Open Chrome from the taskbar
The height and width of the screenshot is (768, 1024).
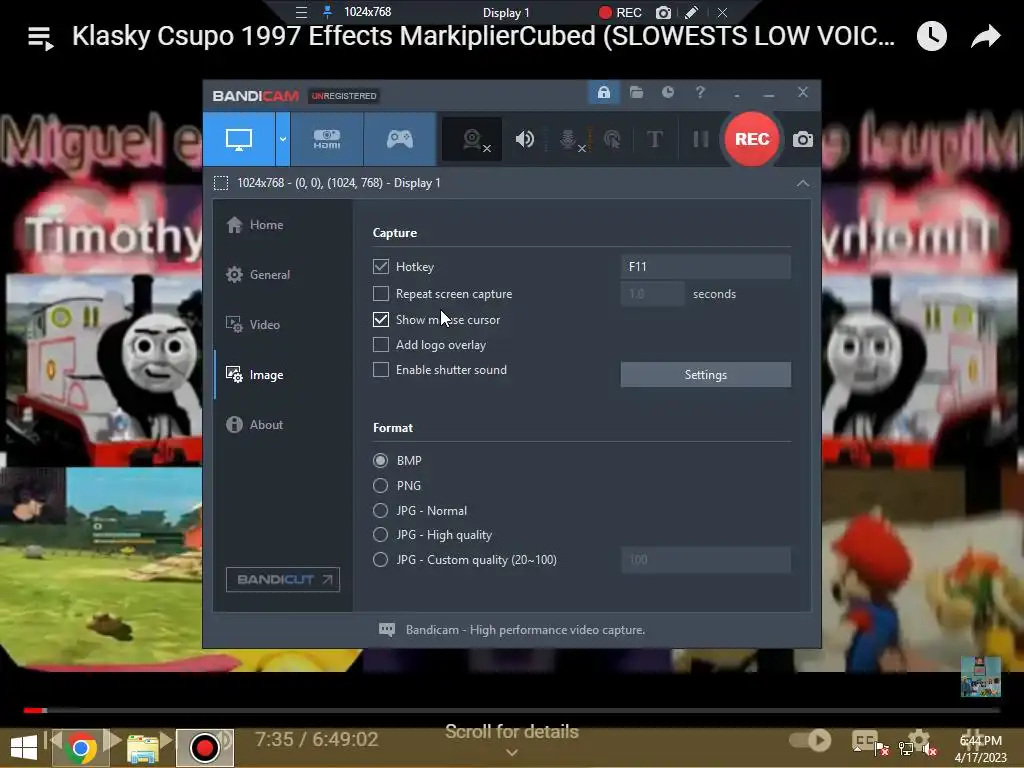(x=80, y=748)
